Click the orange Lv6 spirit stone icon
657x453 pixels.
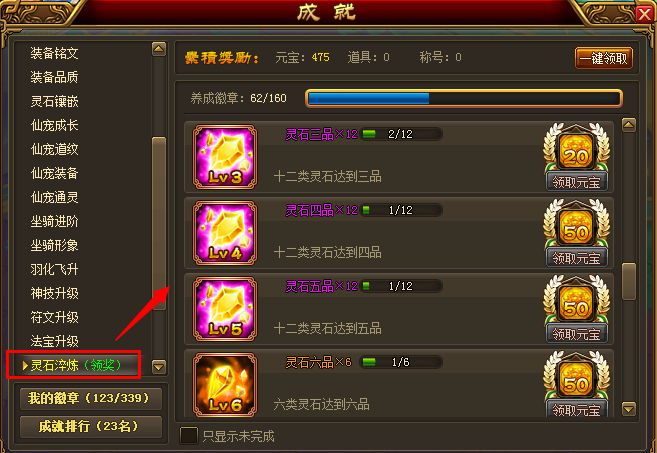(225, 385)
